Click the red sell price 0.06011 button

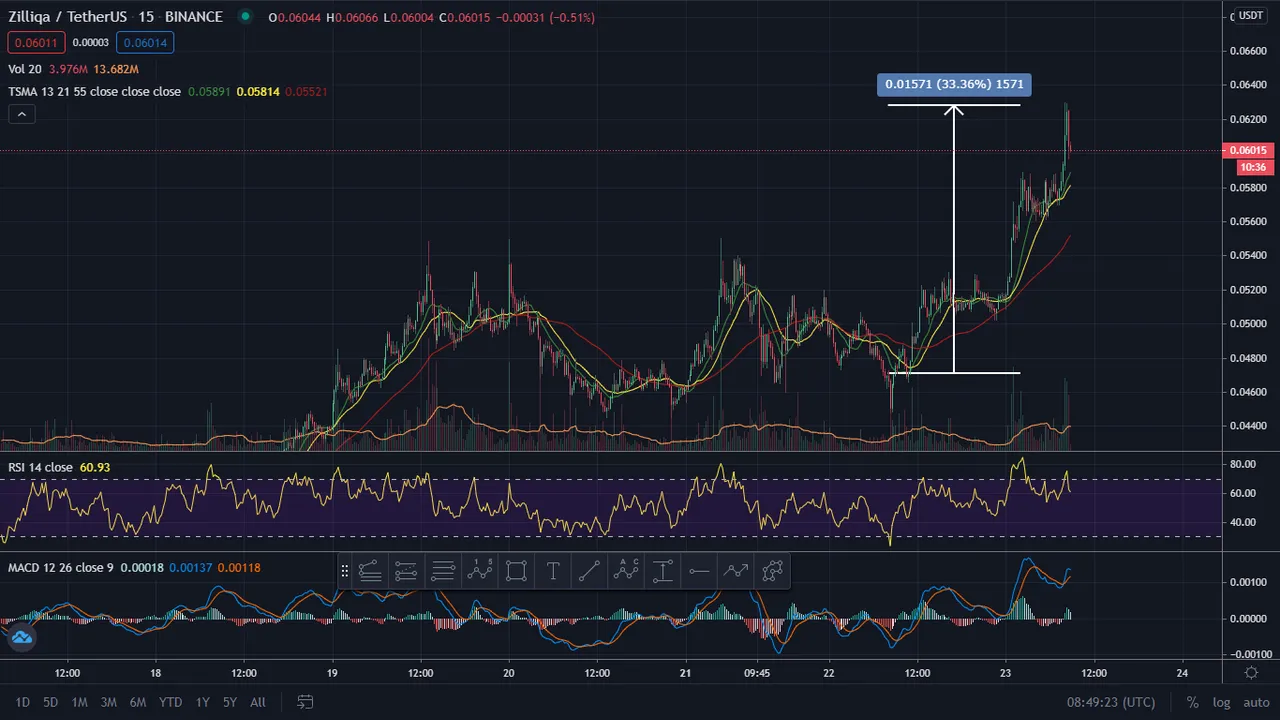(37, 42)
